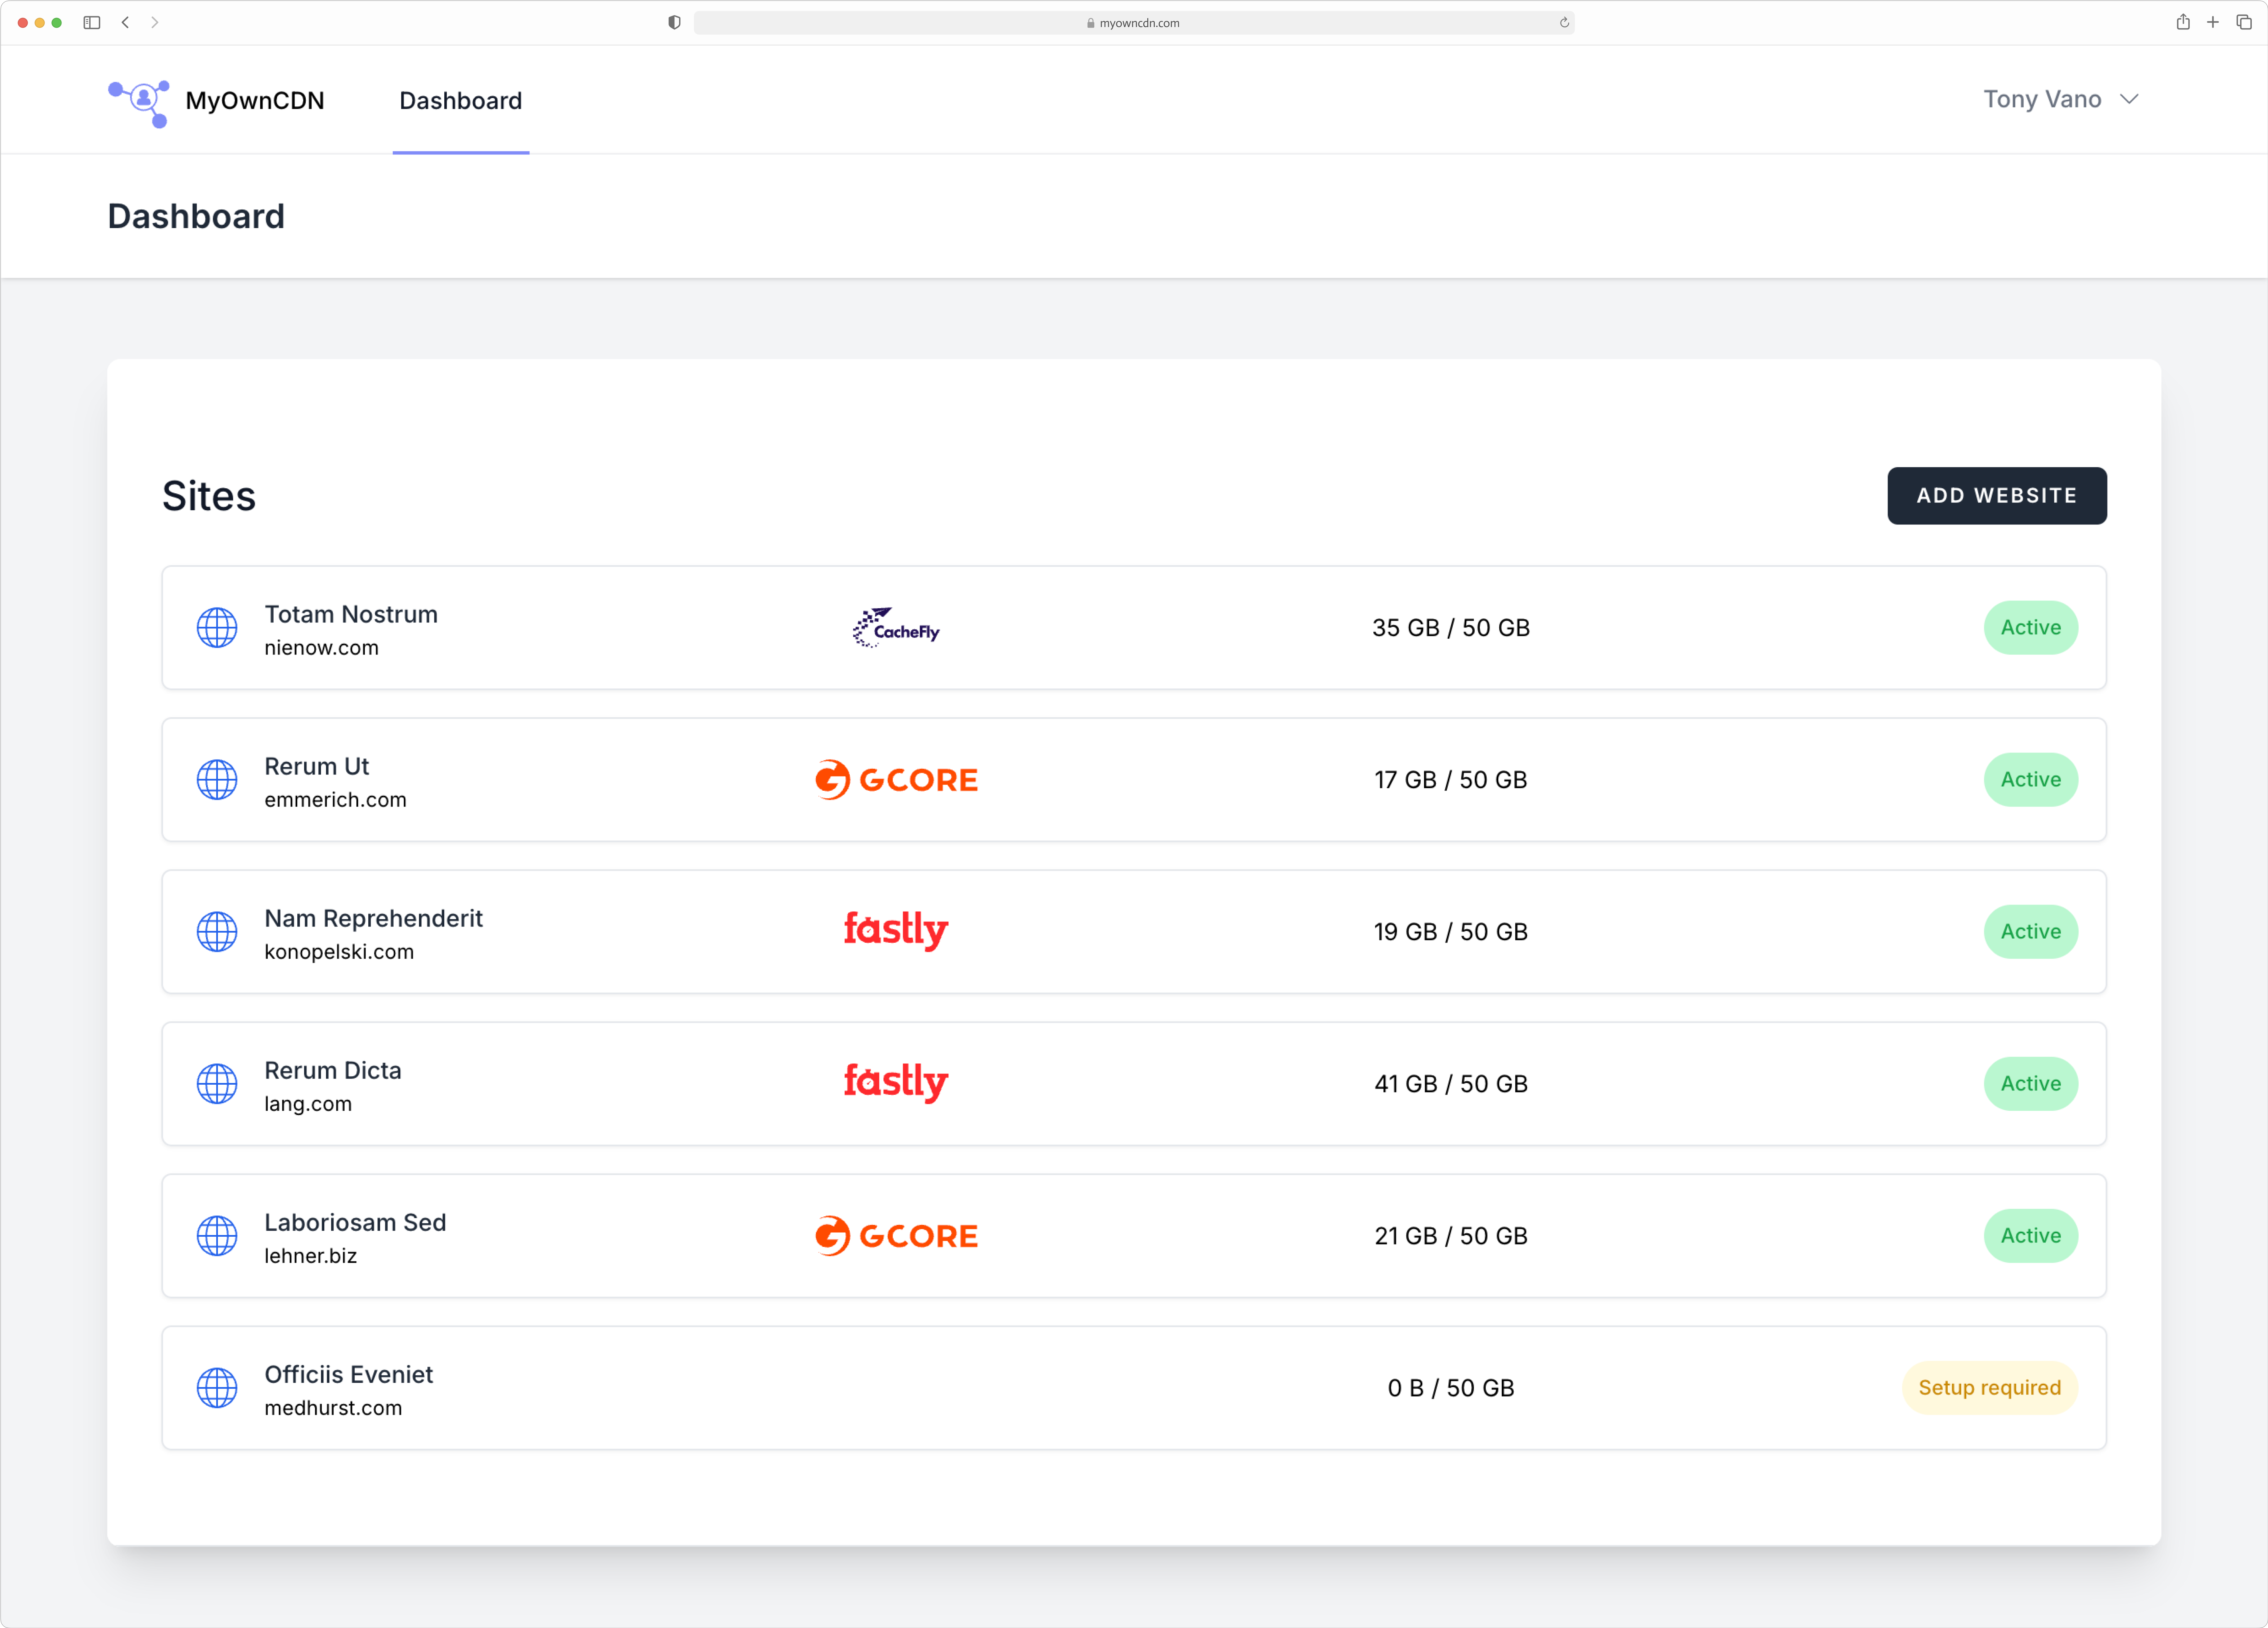Click the konopelski.com domain text
Viewport: 2268px width, 1628px height.
(x=339, y=952)
